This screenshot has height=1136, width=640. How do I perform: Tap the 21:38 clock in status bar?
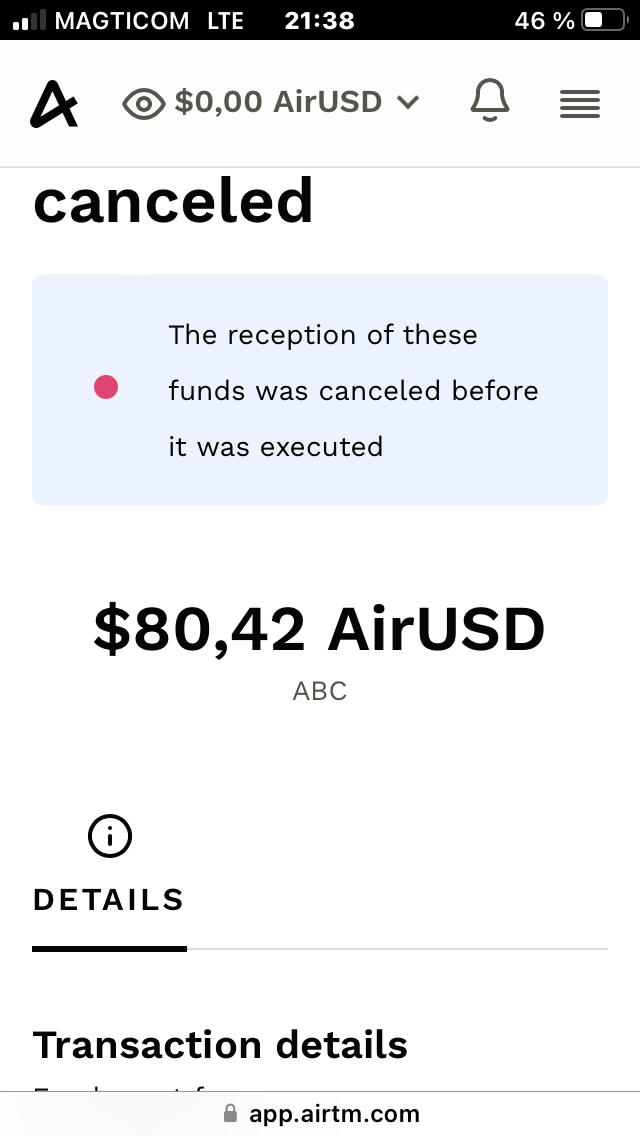coord(319,20)
